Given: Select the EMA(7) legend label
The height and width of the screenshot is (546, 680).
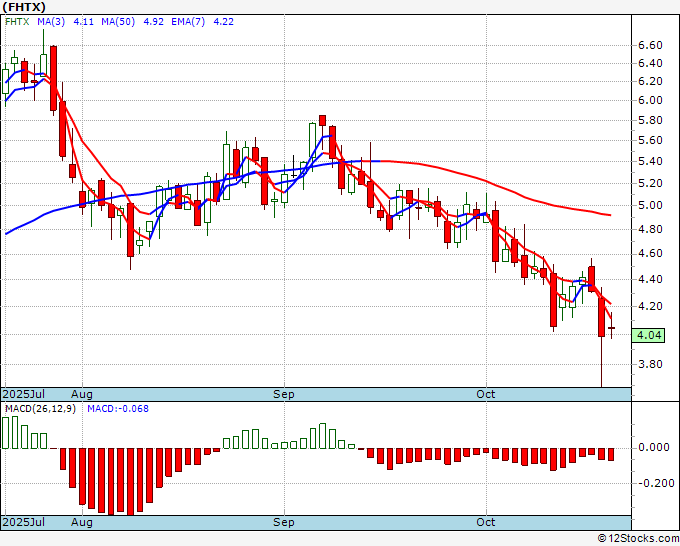Looking at the screenshot, I should (x=188, y=21).
